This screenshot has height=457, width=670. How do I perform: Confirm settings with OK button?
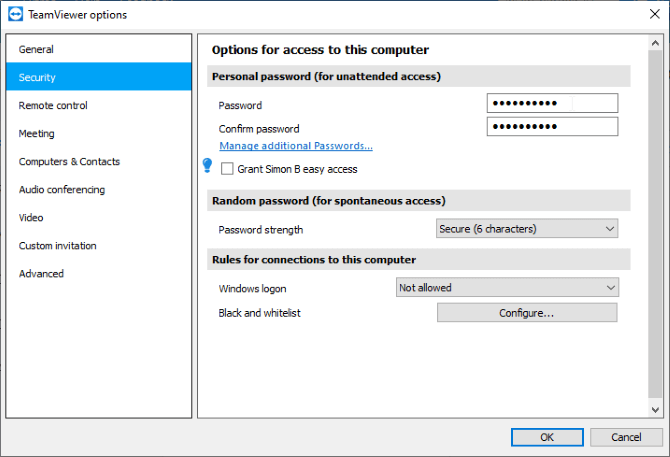(x=547, y=437)
